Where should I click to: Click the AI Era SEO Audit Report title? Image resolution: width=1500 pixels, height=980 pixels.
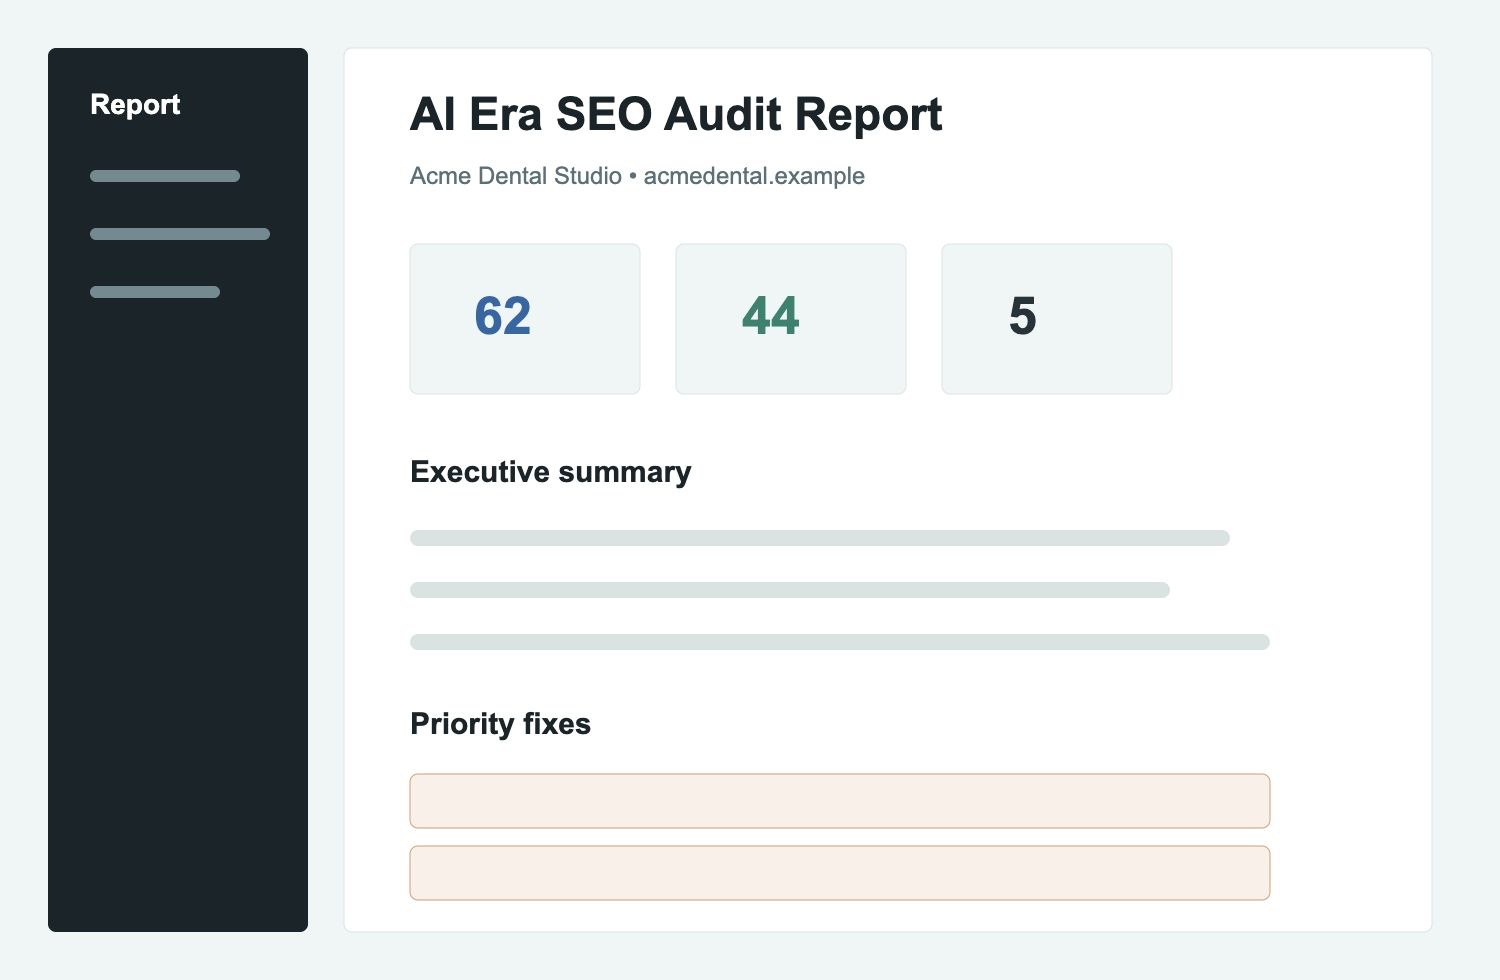(676, 114)
